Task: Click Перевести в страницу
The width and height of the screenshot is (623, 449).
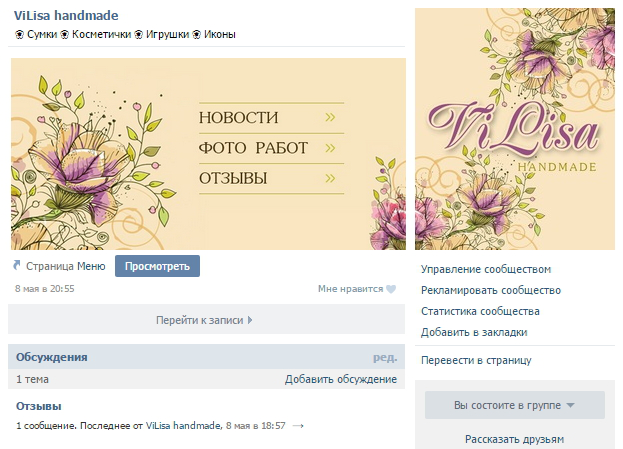Action: pos(476,360)
